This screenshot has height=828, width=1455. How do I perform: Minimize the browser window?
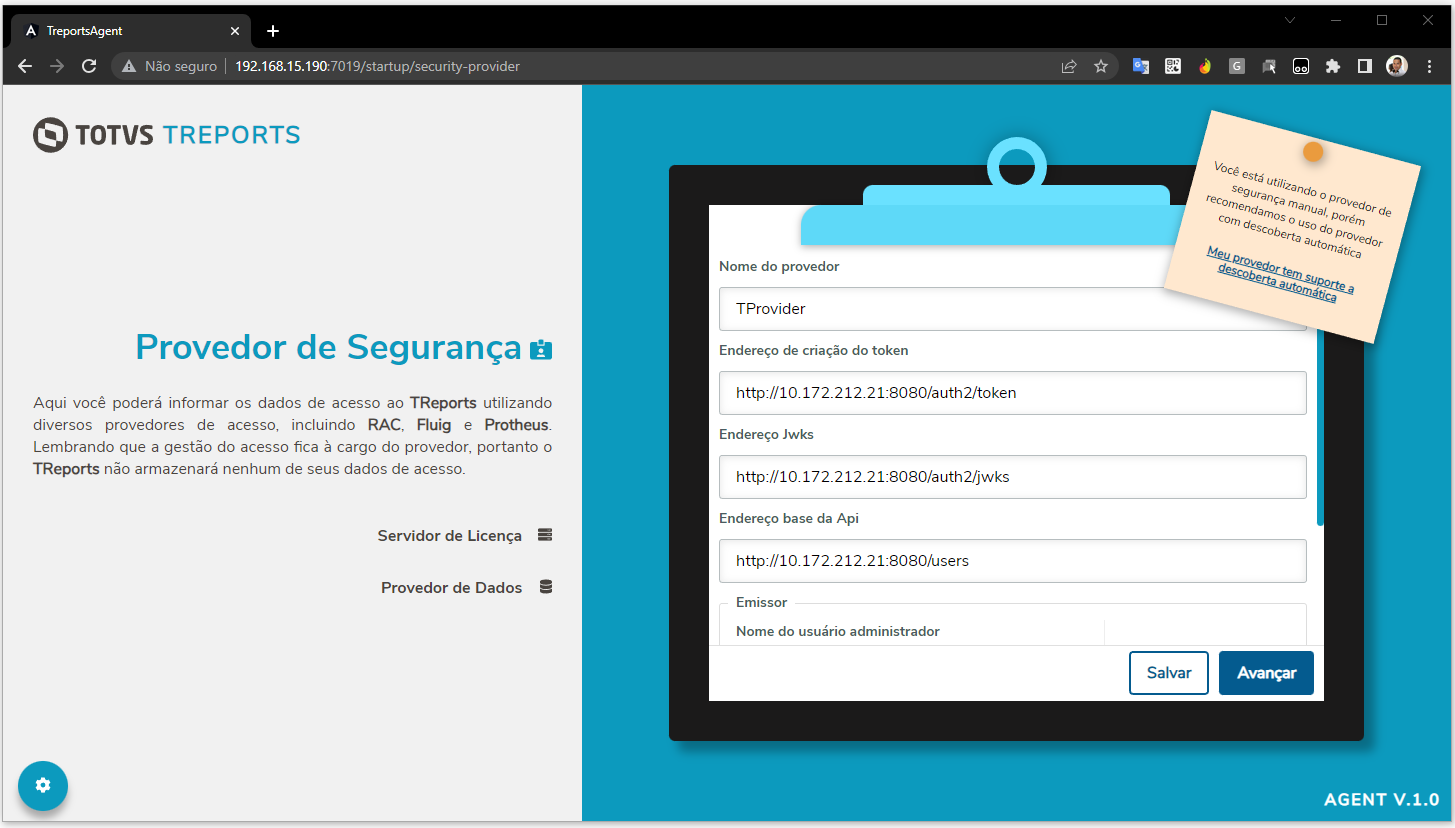click(1336, 20)
